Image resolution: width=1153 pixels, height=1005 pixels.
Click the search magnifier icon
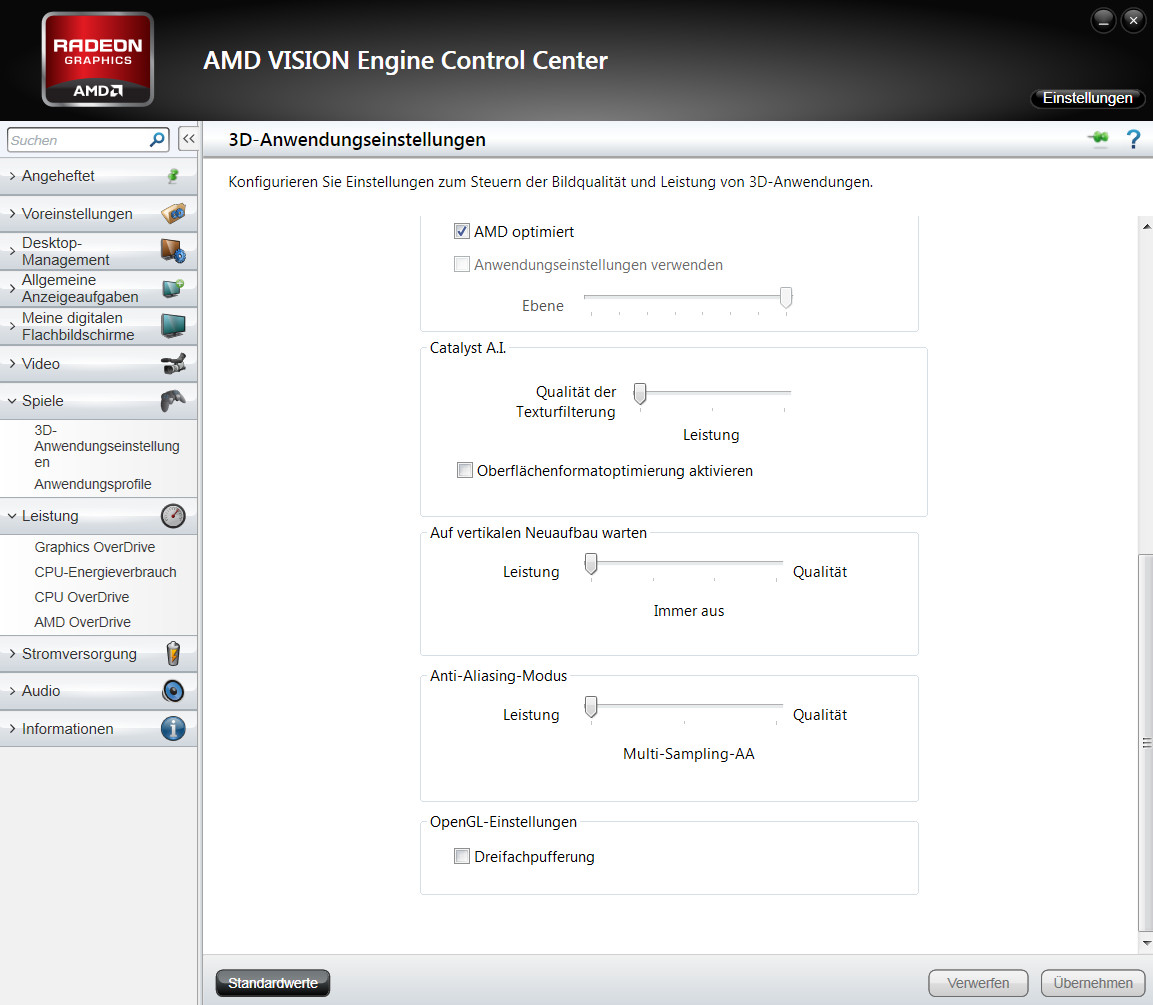coord(157,140)
